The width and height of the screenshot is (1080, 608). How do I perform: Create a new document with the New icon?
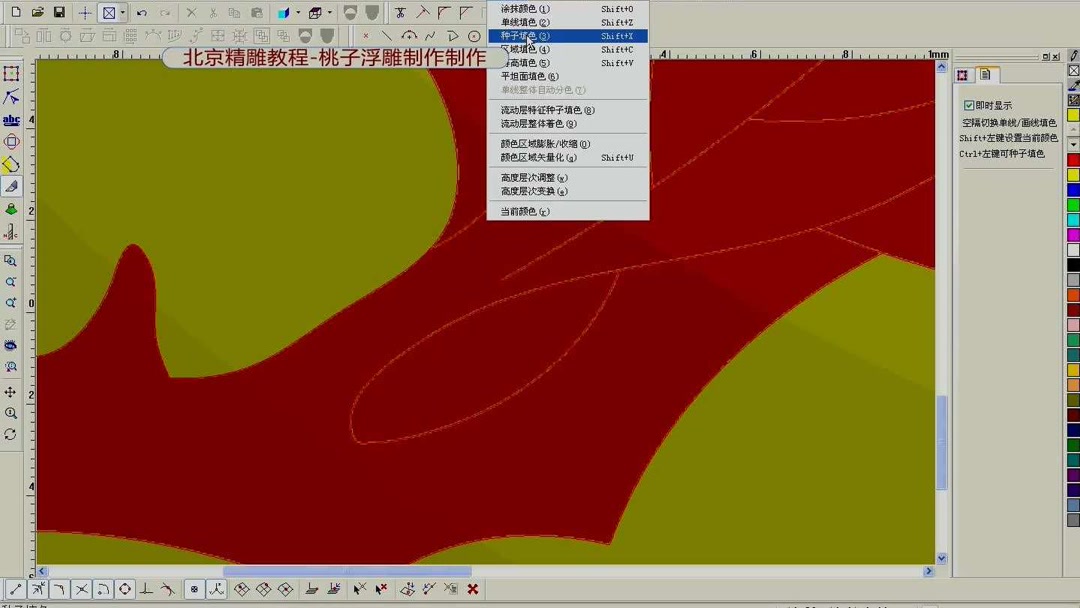pyautogui.click(x=15, y=11)
